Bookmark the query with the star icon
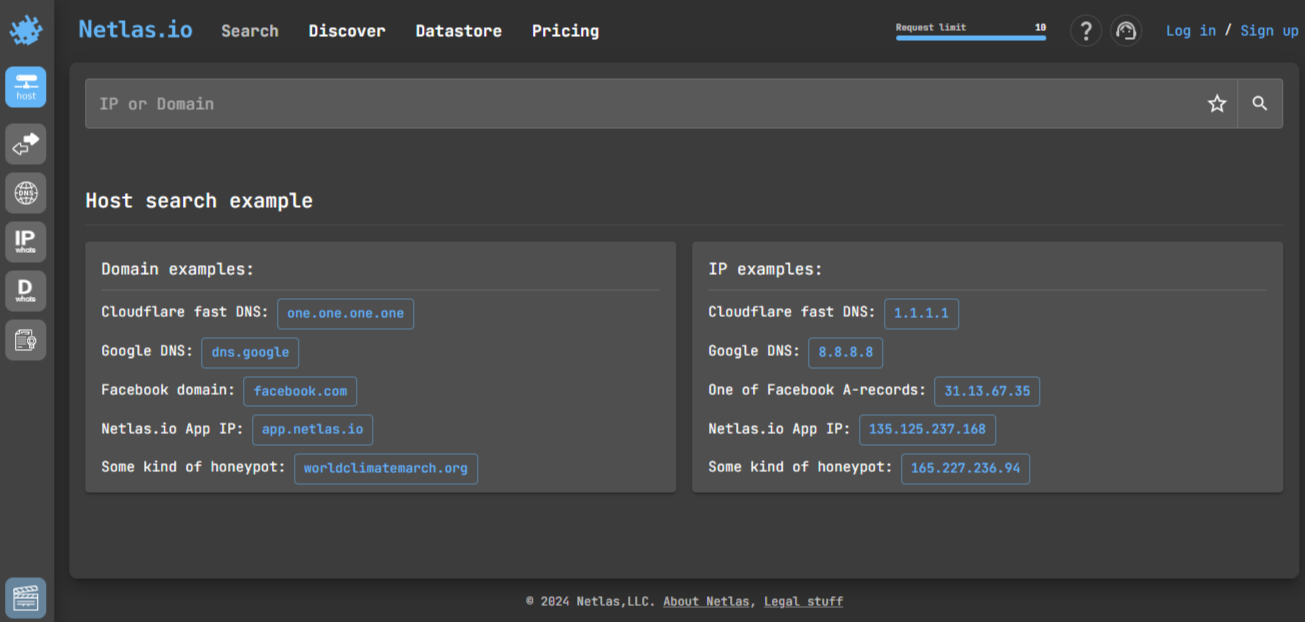 (x=1217, y=104)
